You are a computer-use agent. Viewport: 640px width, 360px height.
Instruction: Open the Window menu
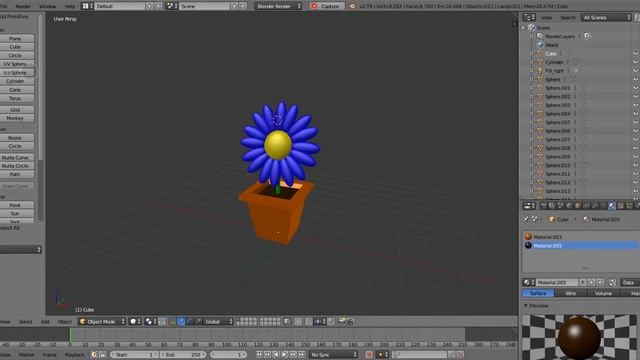pyautogui.click(x=47, y=6)
